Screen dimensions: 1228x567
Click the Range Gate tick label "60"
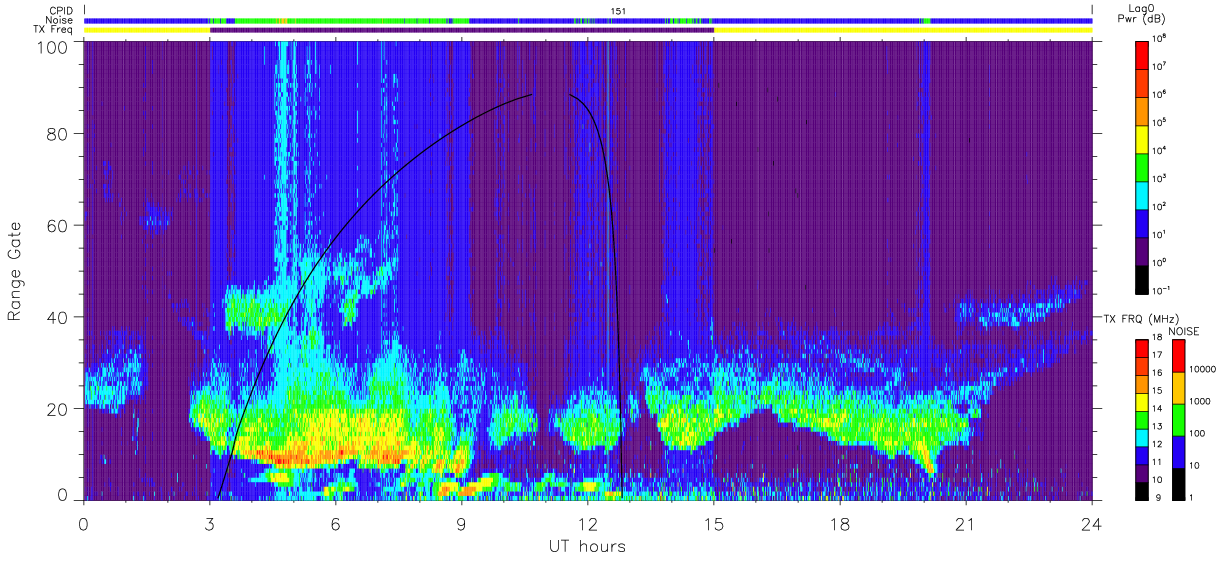coord(58,225)
